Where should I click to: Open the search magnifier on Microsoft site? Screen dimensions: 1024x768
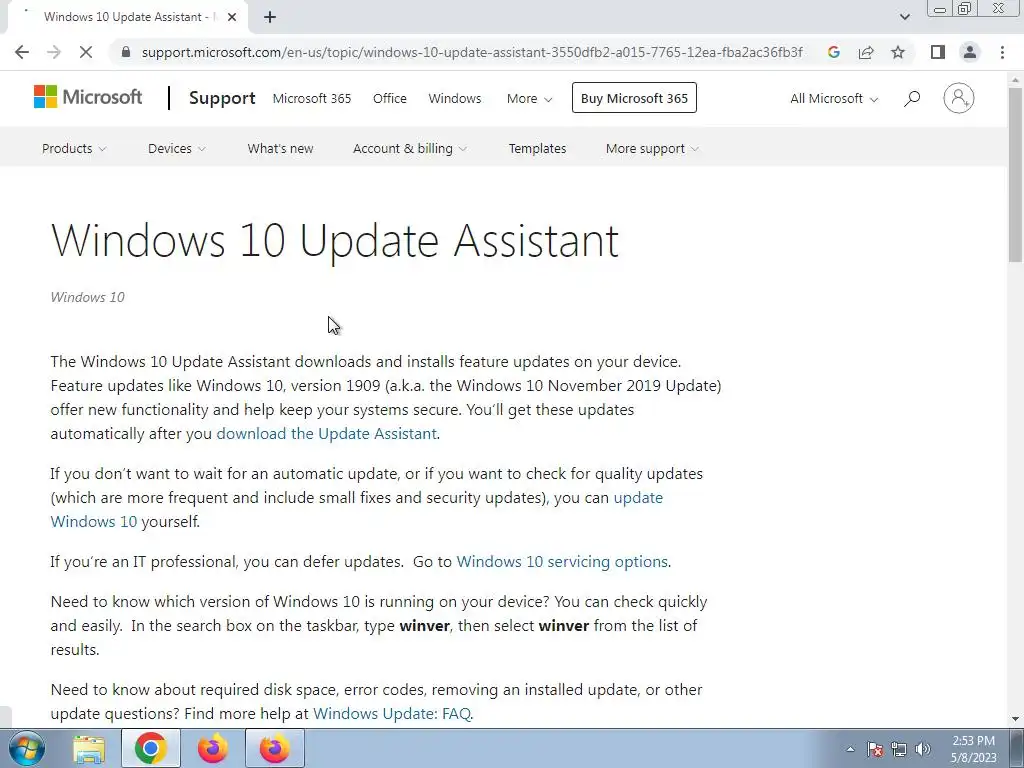912,99
